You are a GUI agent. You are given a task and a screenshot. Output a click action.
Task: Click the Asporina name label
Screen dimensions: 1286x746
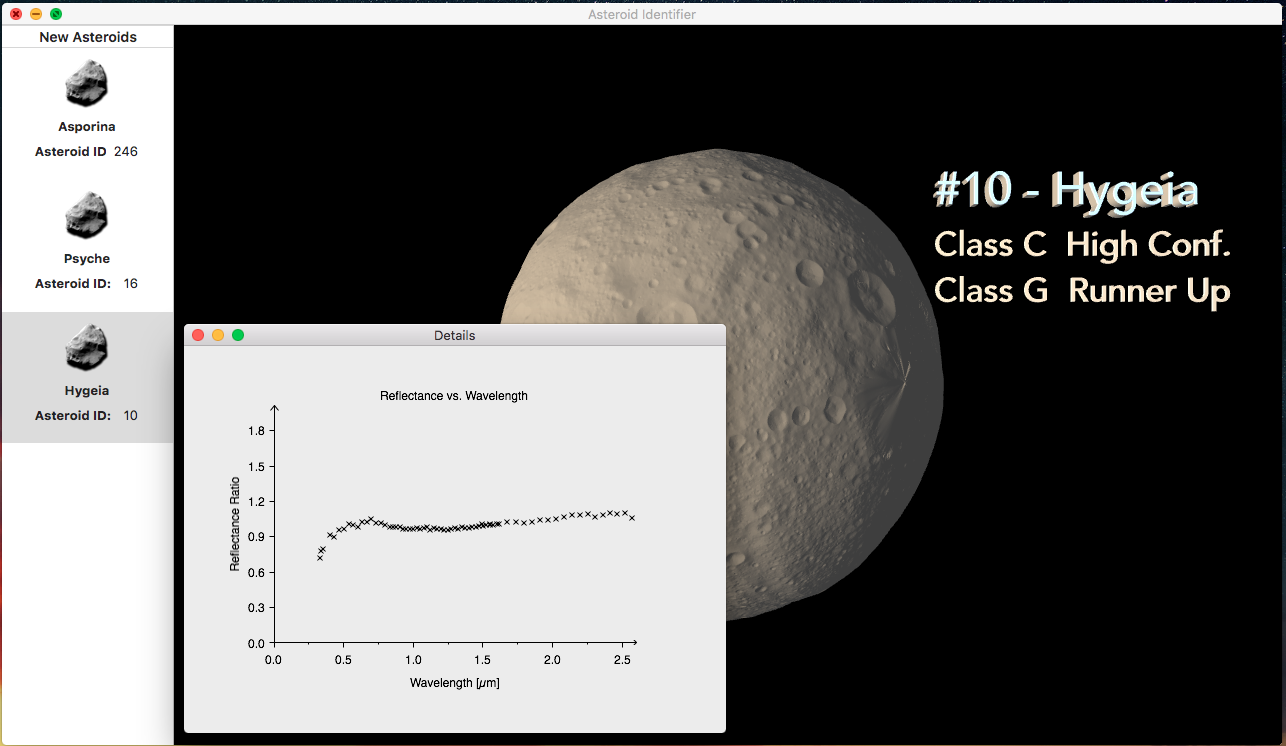(x=87, y=127)
